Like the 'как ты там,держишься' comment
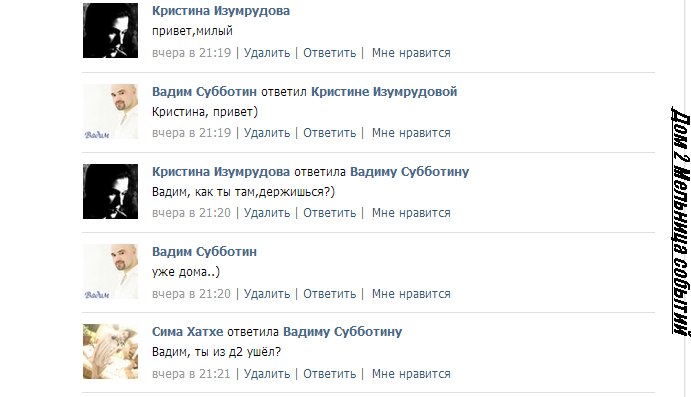Screen dimensions: 691x397 coord(411,213)
